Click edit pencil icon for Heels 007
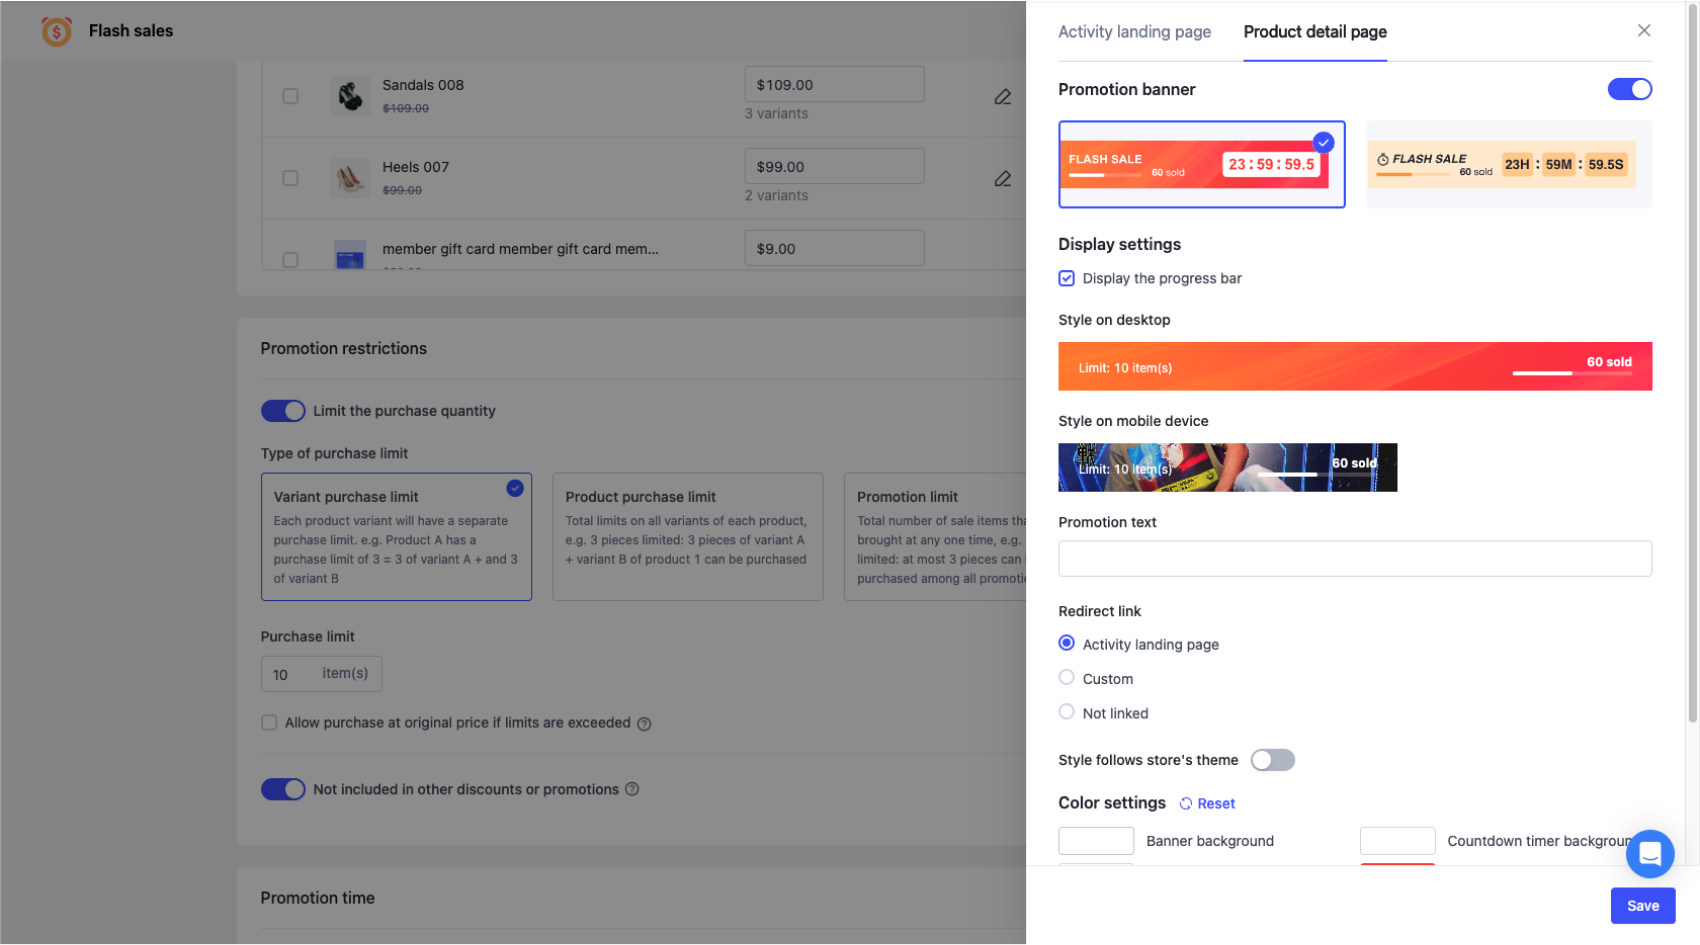 1002,179
